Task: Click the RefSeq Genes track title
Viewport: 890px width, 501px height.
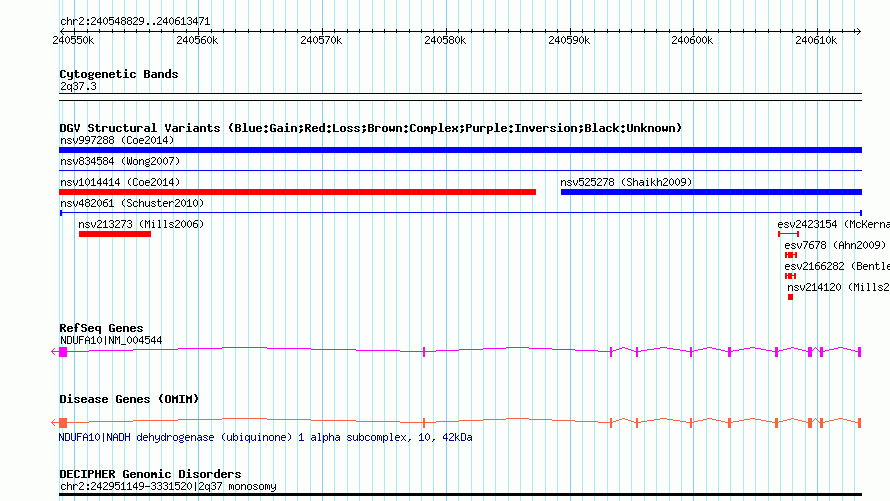Action: (x=101, y=328)
